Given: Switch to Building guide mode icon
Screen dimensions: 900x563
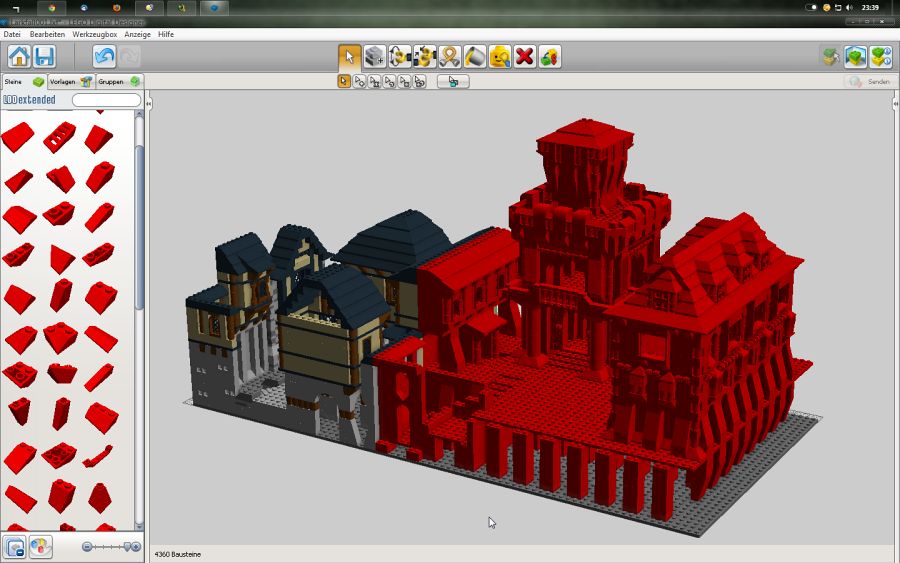Looking at the screenshot, I should [880, 56].
